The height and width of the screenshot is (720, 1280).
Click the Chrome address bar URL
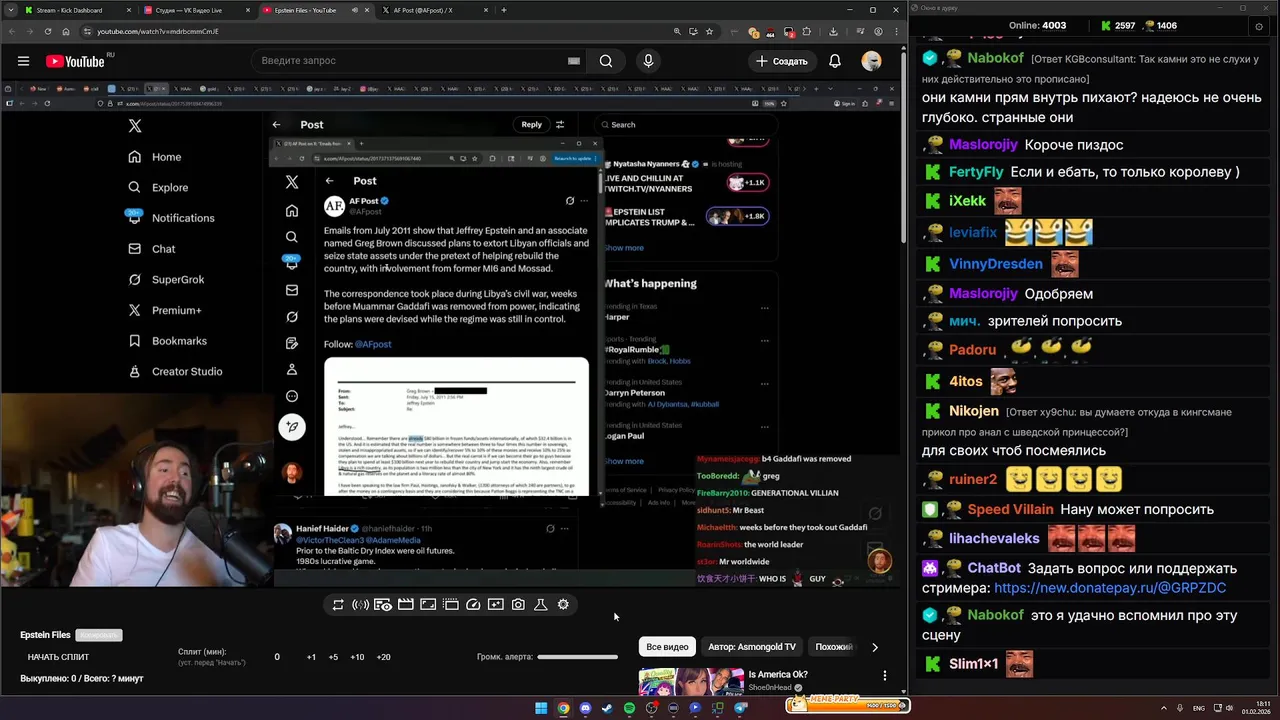pos(158,31)
